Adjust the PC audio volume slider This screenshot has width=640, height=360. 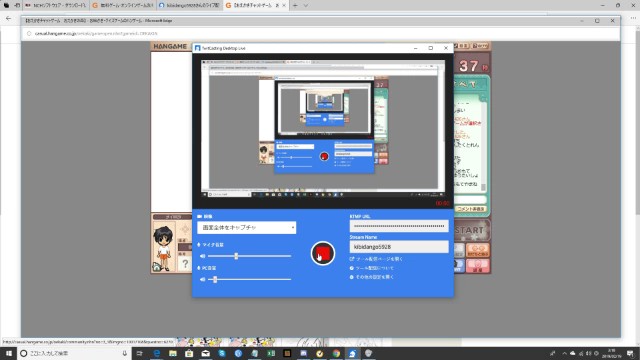(x=249, y=279)
